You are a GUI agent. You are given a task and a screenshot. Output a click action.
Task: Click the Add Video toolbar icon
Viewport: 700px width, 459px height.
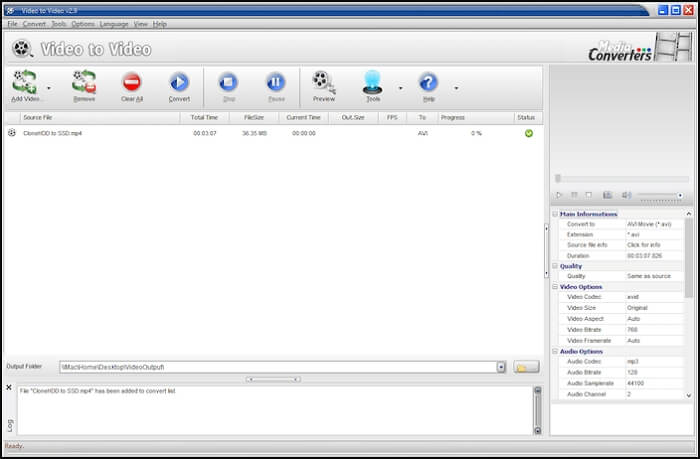24,84
